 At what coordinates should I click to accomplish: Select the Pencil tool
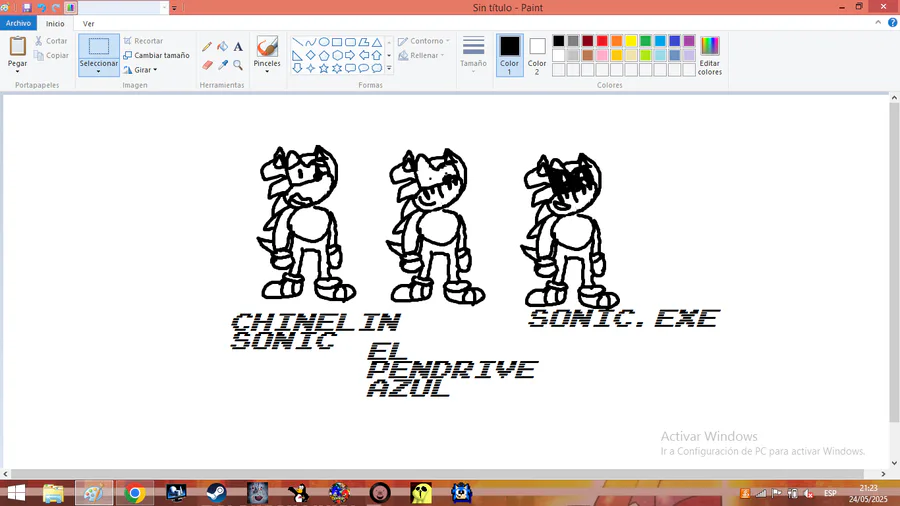coord(207,46)
